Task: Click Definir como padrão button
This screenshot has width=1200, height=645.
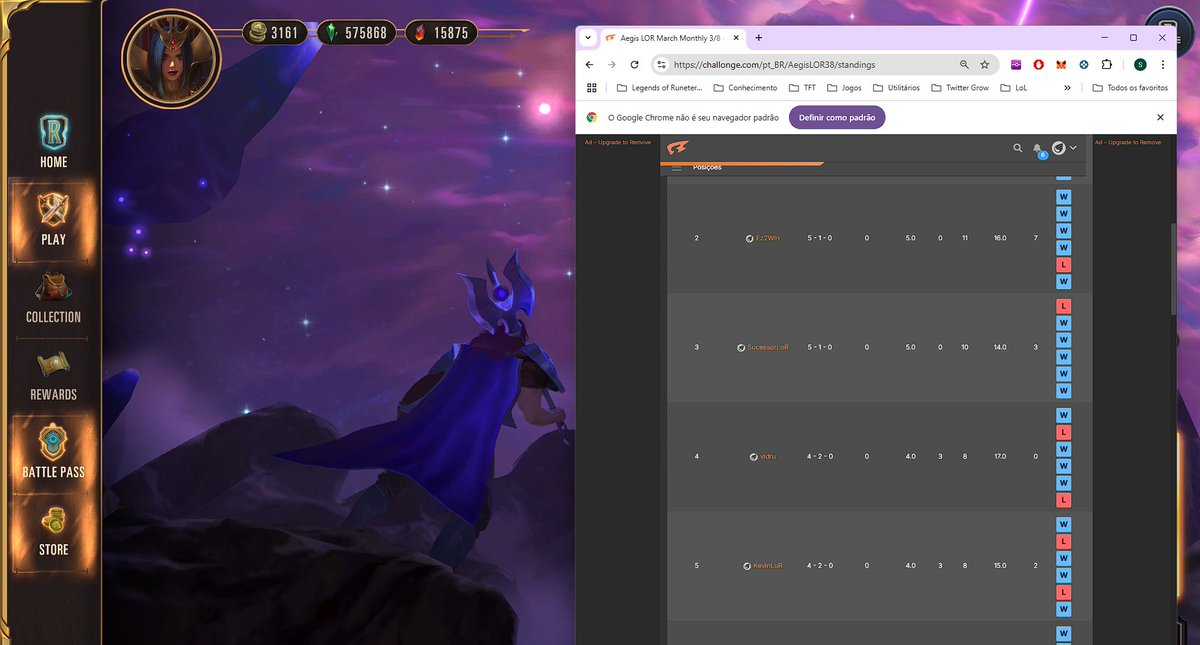Action: [x=837, y=117]
